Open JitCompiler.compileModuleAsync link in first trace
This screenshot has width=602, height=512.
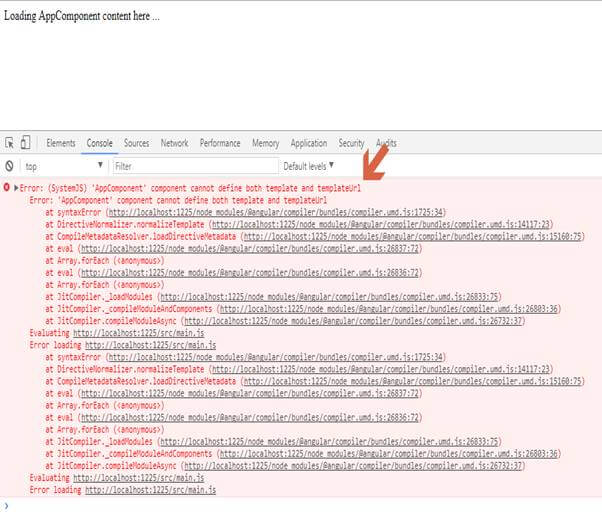click(354, 321)
